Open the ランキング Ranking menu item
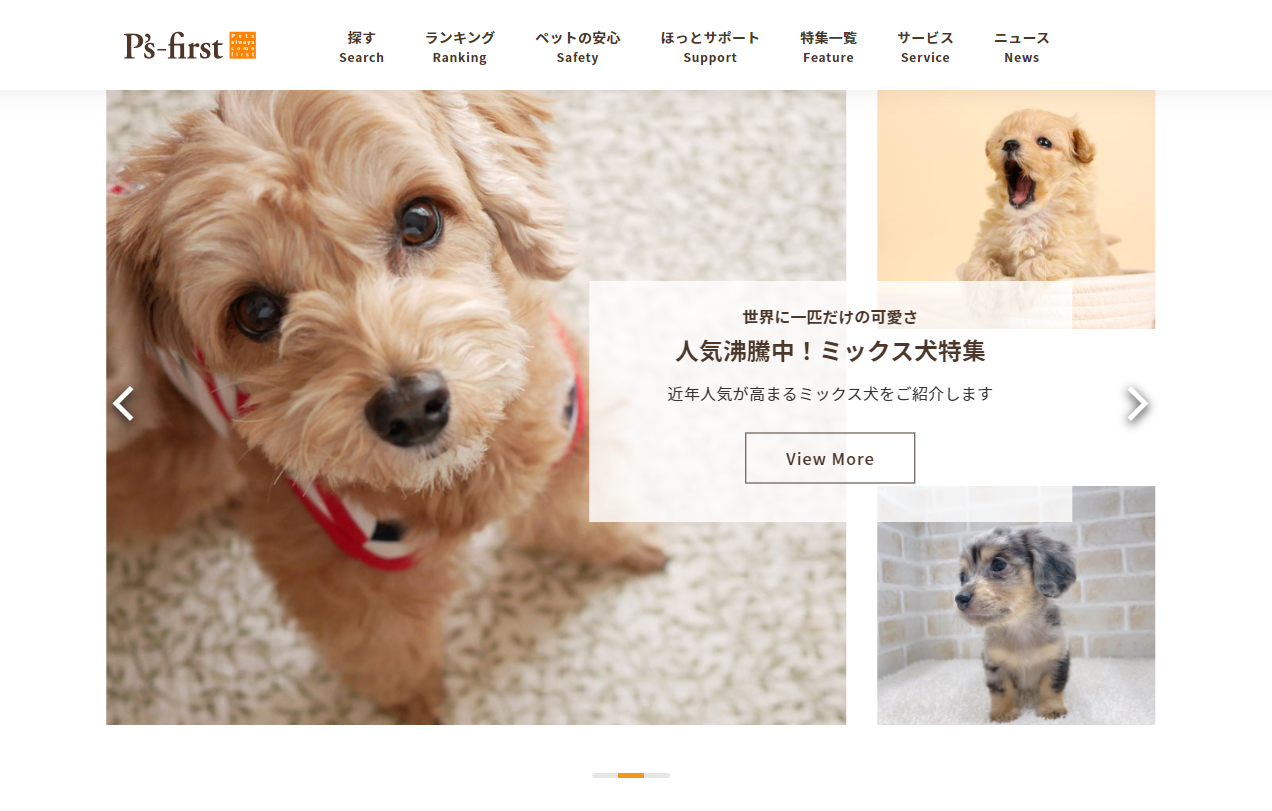 pos(459,47)
